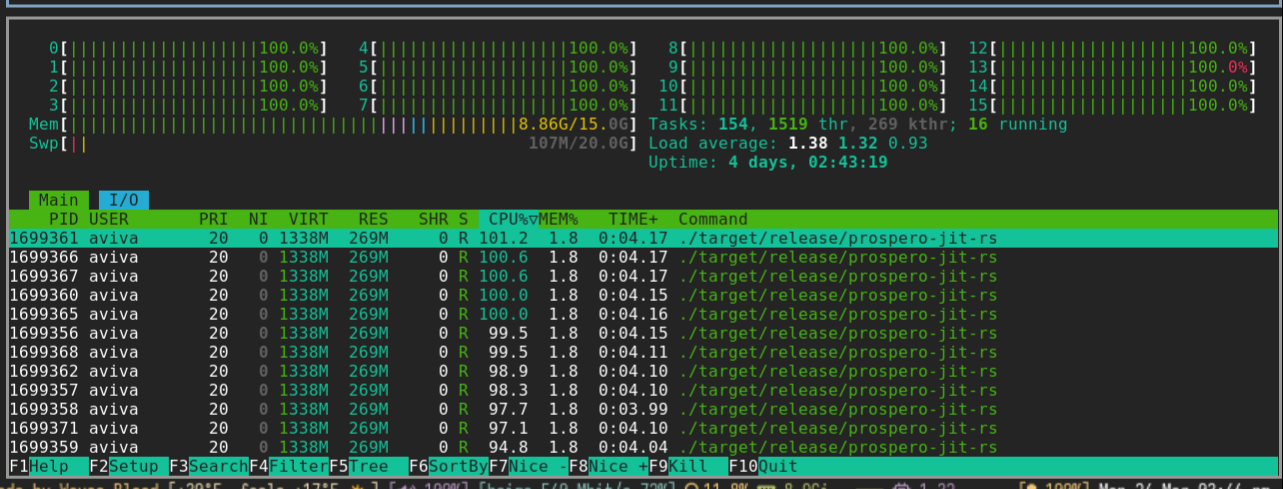Select process row with PID 1699366

[500, 257]
